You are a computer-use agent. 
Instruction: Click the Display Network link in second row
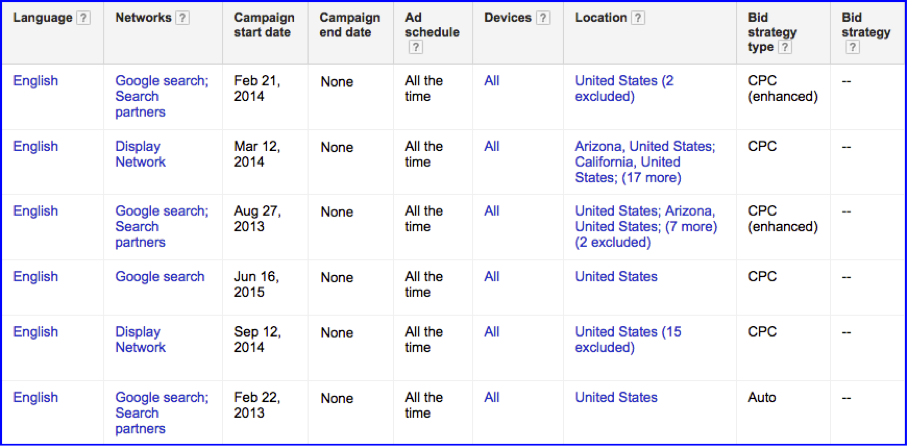point(141,154)
